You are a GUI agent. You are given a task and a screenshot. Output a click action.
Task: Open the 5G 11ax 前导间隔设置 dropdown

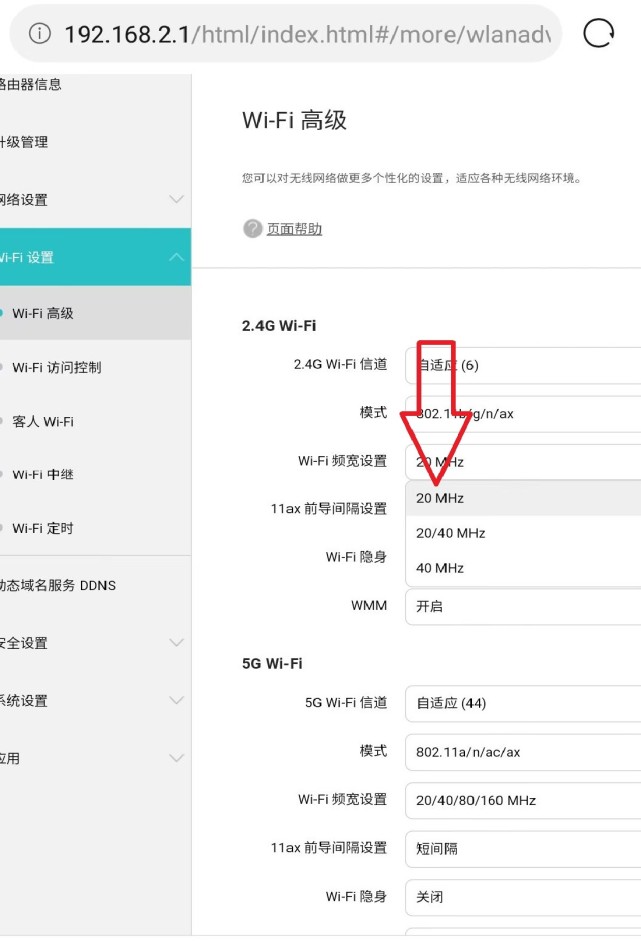click(520, 849)
